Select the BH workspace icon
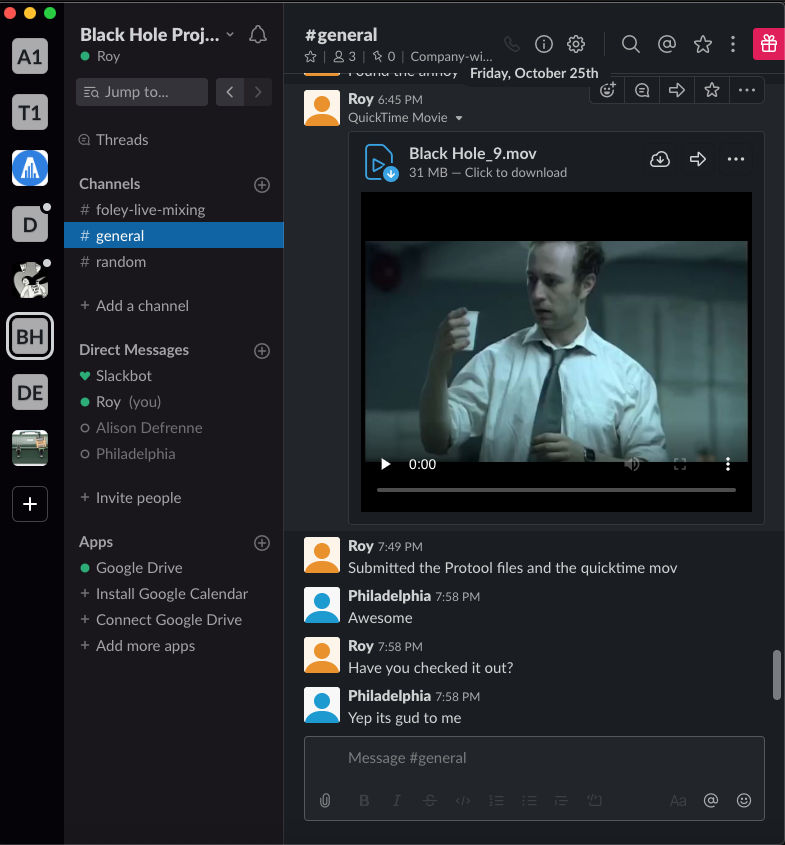Viewport: 785px width, 845px height. [30, 336]
